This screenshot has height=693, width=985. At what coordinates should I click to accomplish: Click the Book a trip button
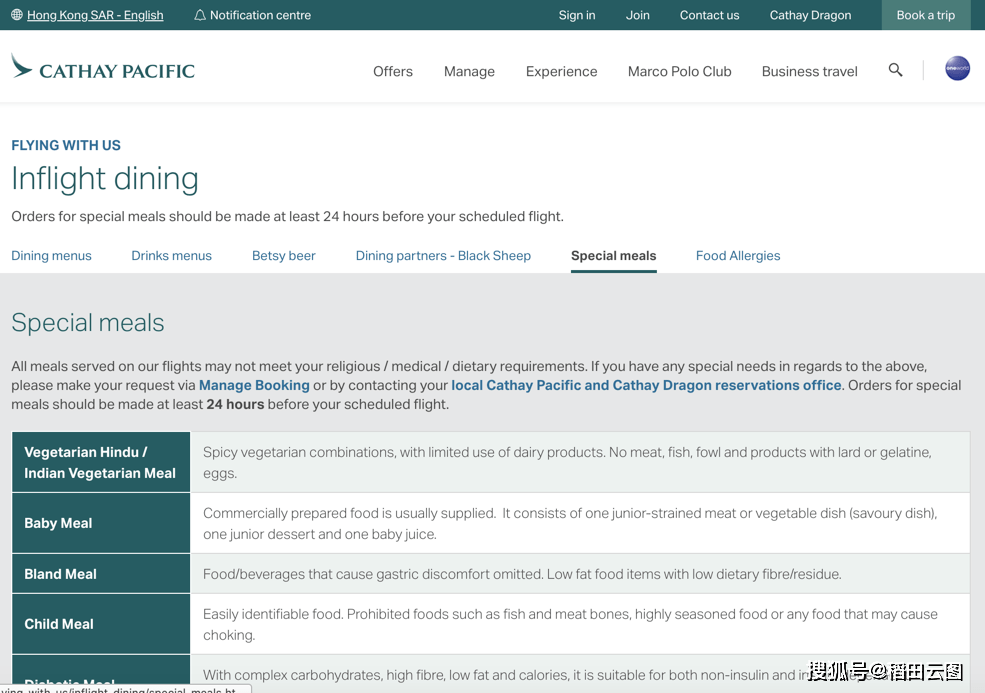click(x=926, y=15)
